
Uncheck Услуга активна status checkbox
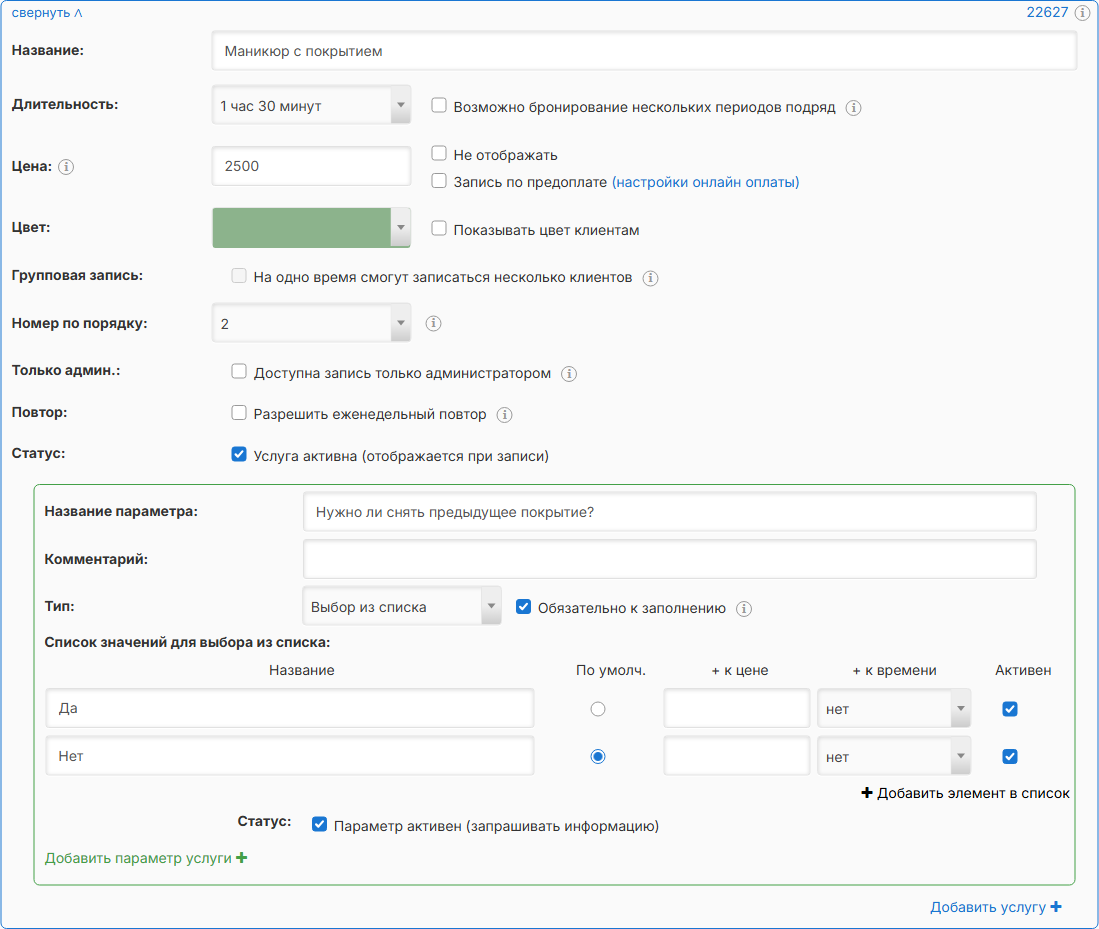[239, 454]
